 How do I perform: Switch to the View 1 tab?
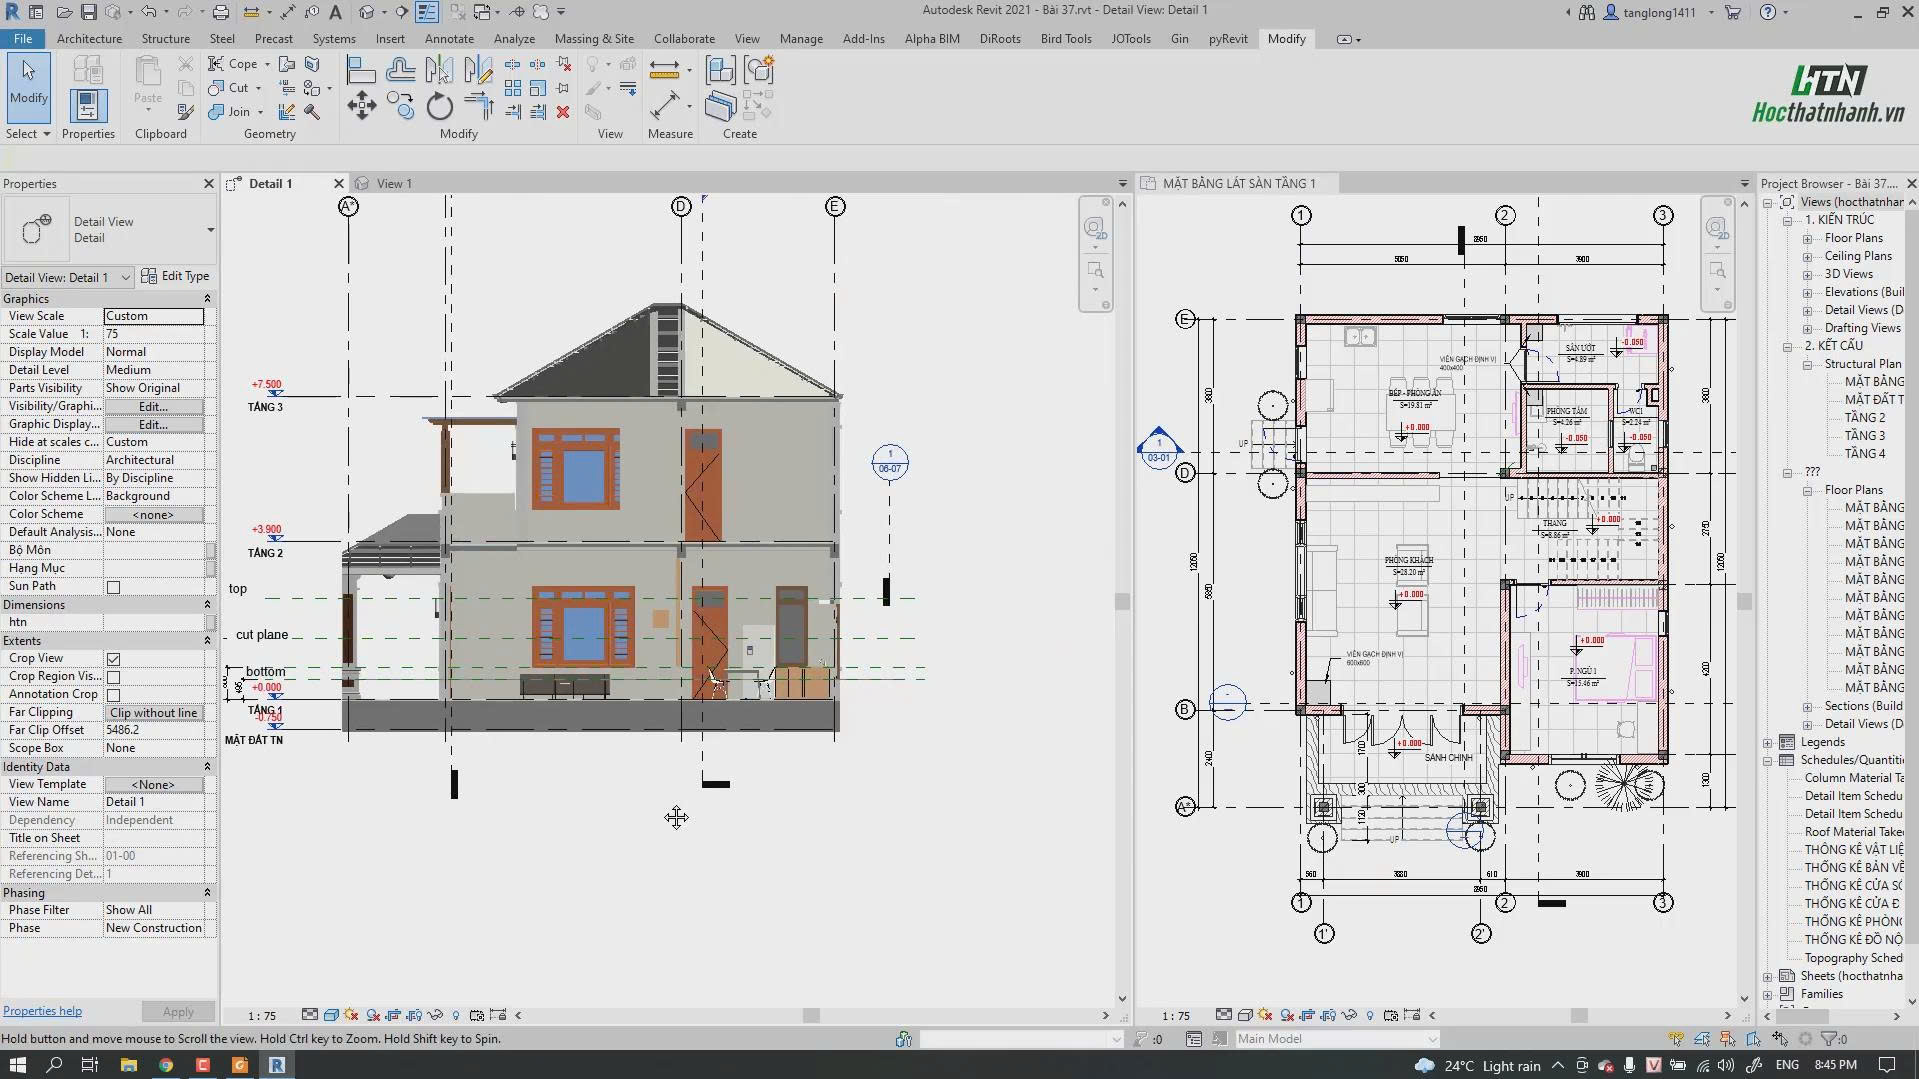pos(394,183)
